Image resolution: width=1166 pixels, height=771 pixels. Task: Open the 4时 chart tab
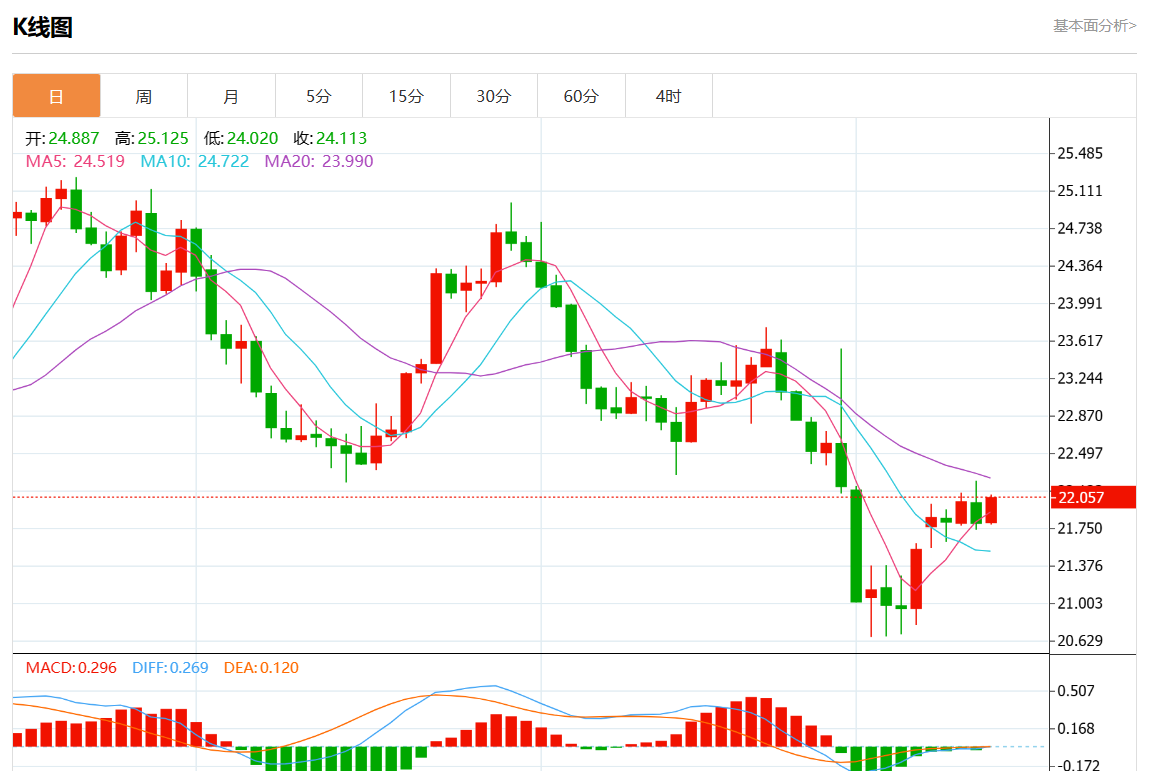click(x=669, y=96)
